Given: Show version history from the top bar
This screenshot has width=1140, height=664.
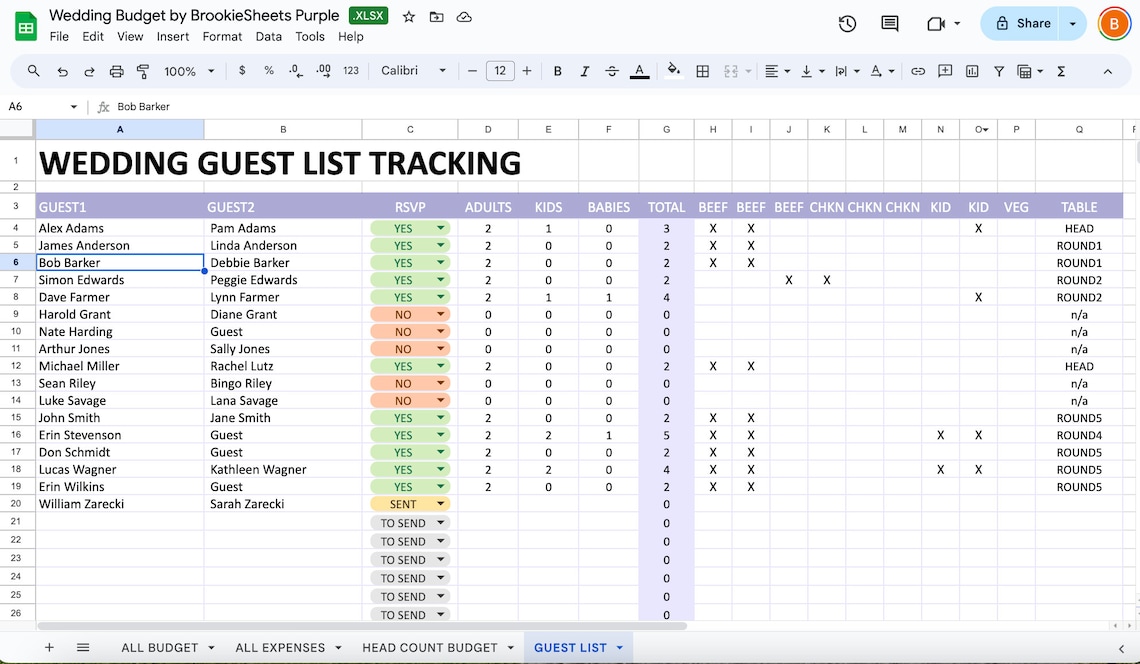Looking at the screenshot, I should tap(847, 23).
